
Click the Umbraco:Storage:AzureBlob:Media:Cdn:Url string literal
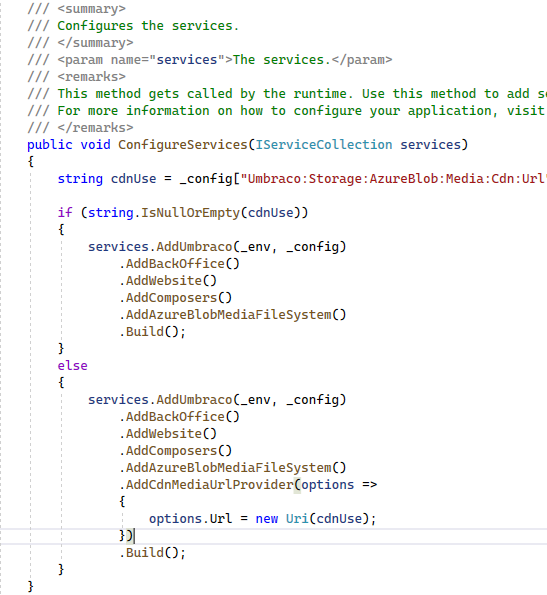coord(395,179)
